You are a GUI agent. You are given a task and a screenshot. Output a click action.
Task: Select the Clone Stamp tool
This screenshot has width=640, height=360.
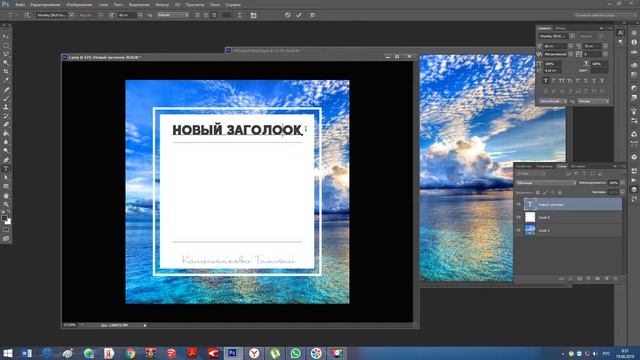[6, 107]
